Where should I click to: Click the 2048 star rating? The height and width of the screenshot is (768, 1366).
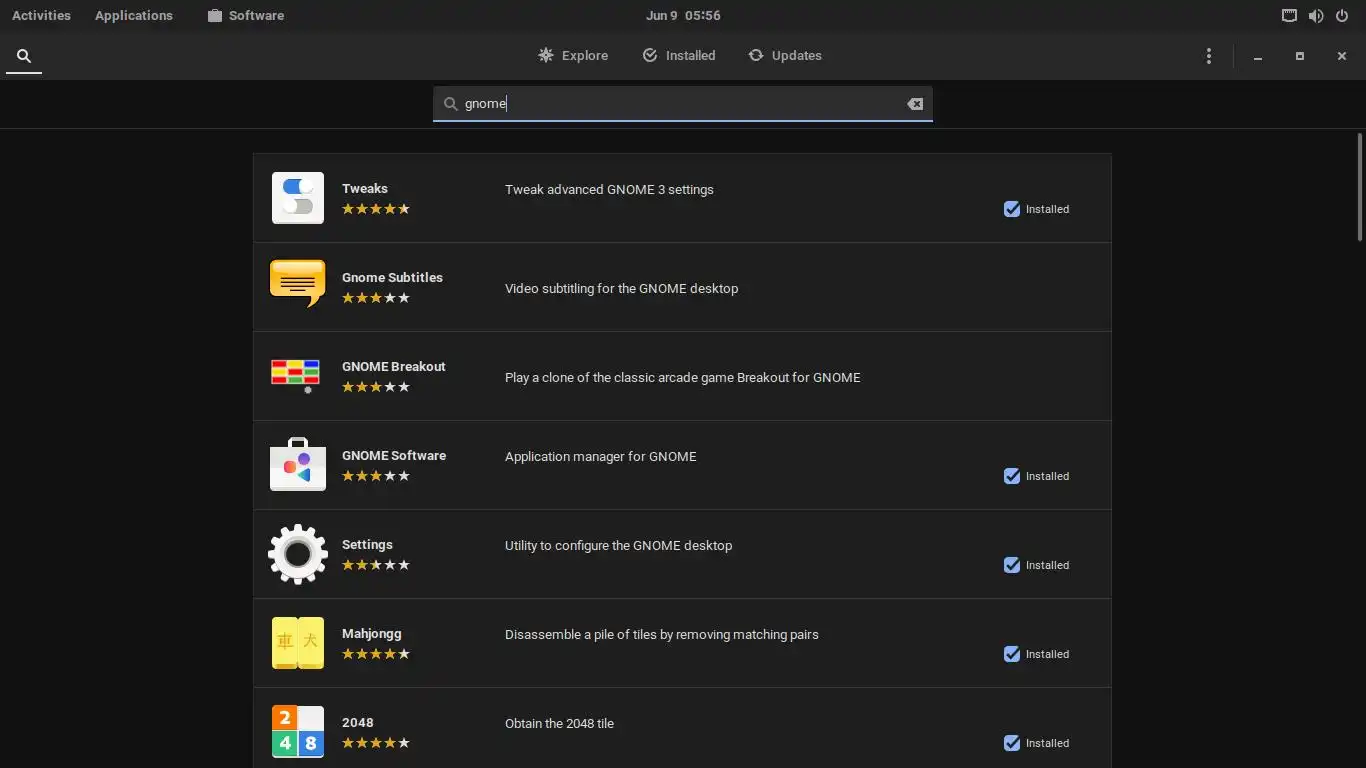point(376,743)
